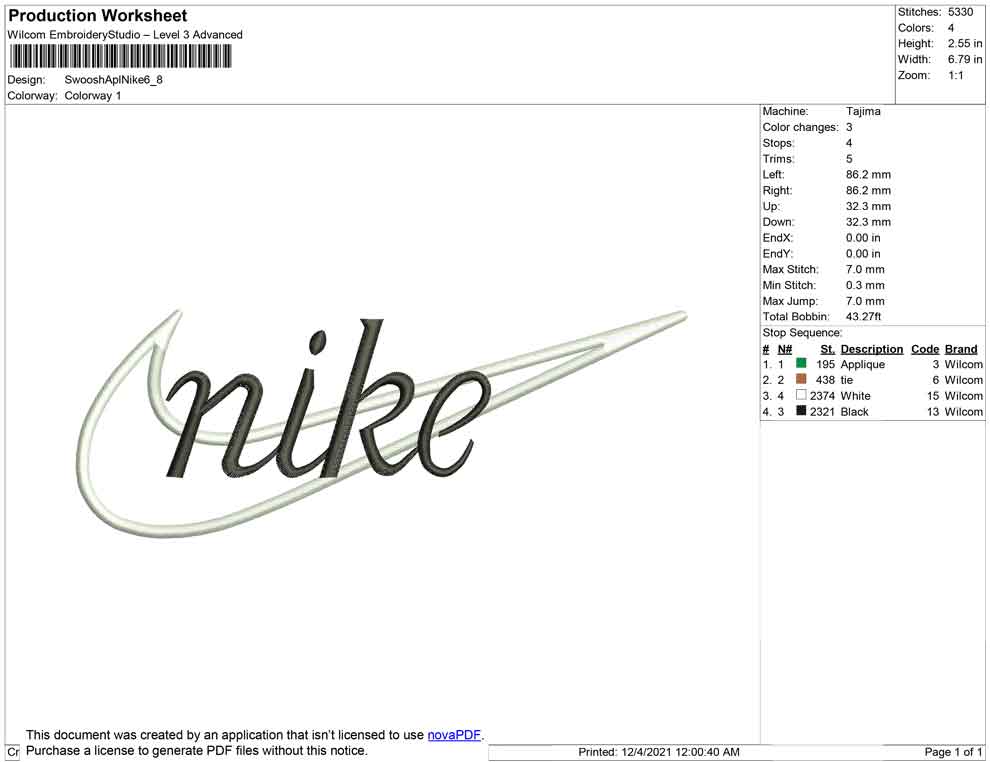
Task: Click the Colorway 1 value
Action: (93, 96)
